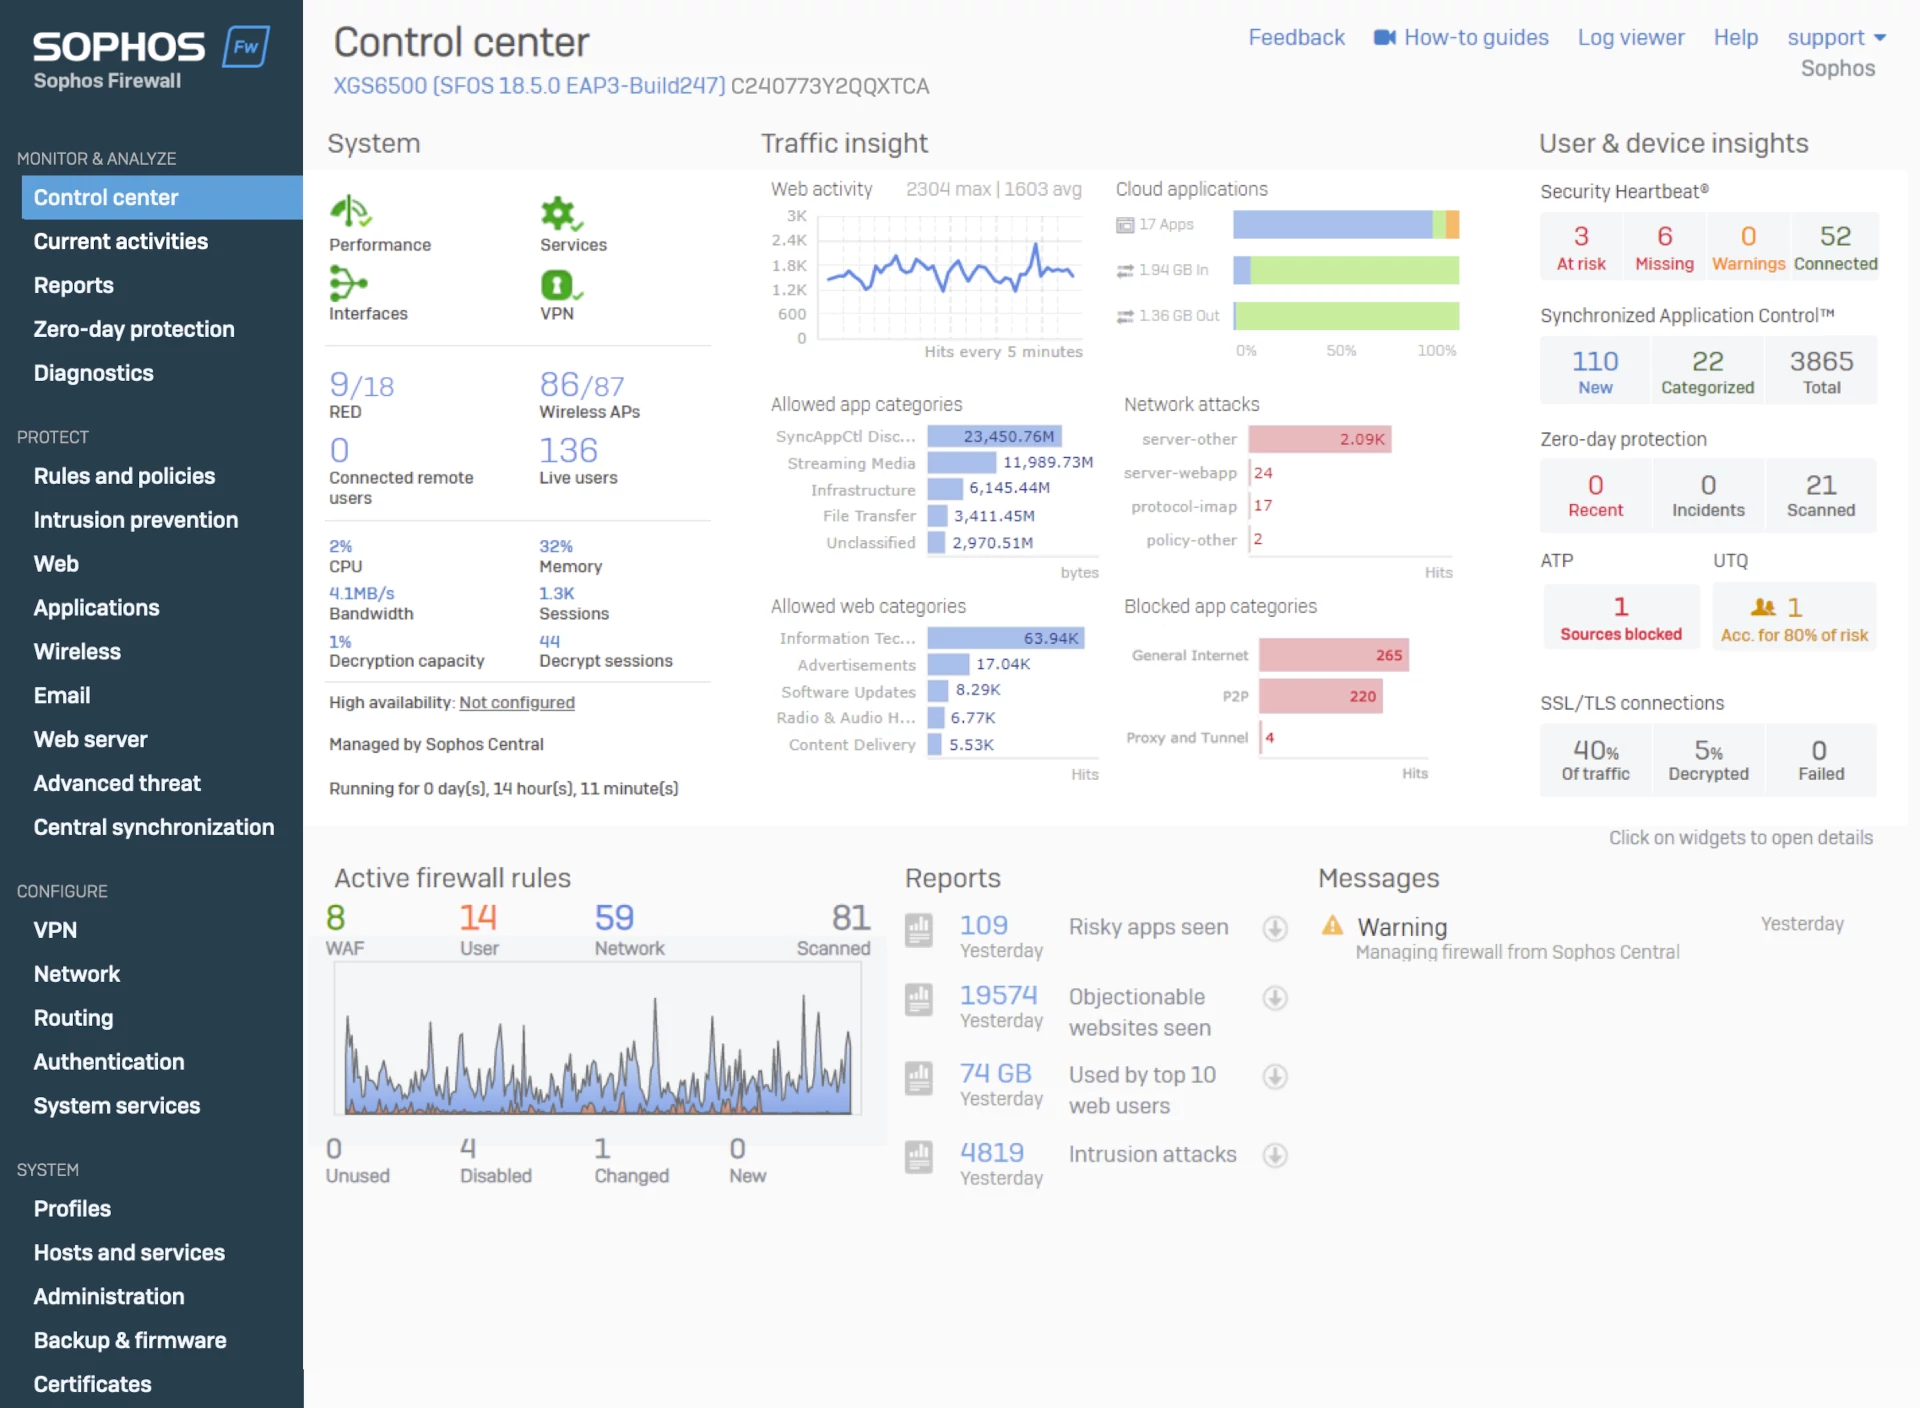Click the General Internet 265 blocked bar
Viewport: 1920px width, 1408px height.
(1334, 655)
